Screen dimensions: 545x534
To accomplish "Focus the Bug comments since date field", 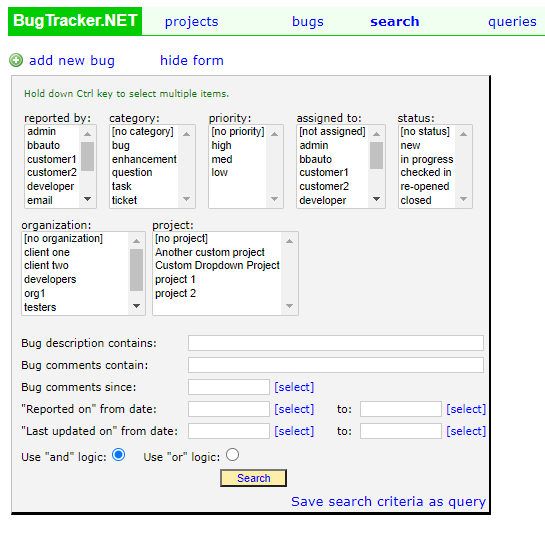I will (229, 387).
